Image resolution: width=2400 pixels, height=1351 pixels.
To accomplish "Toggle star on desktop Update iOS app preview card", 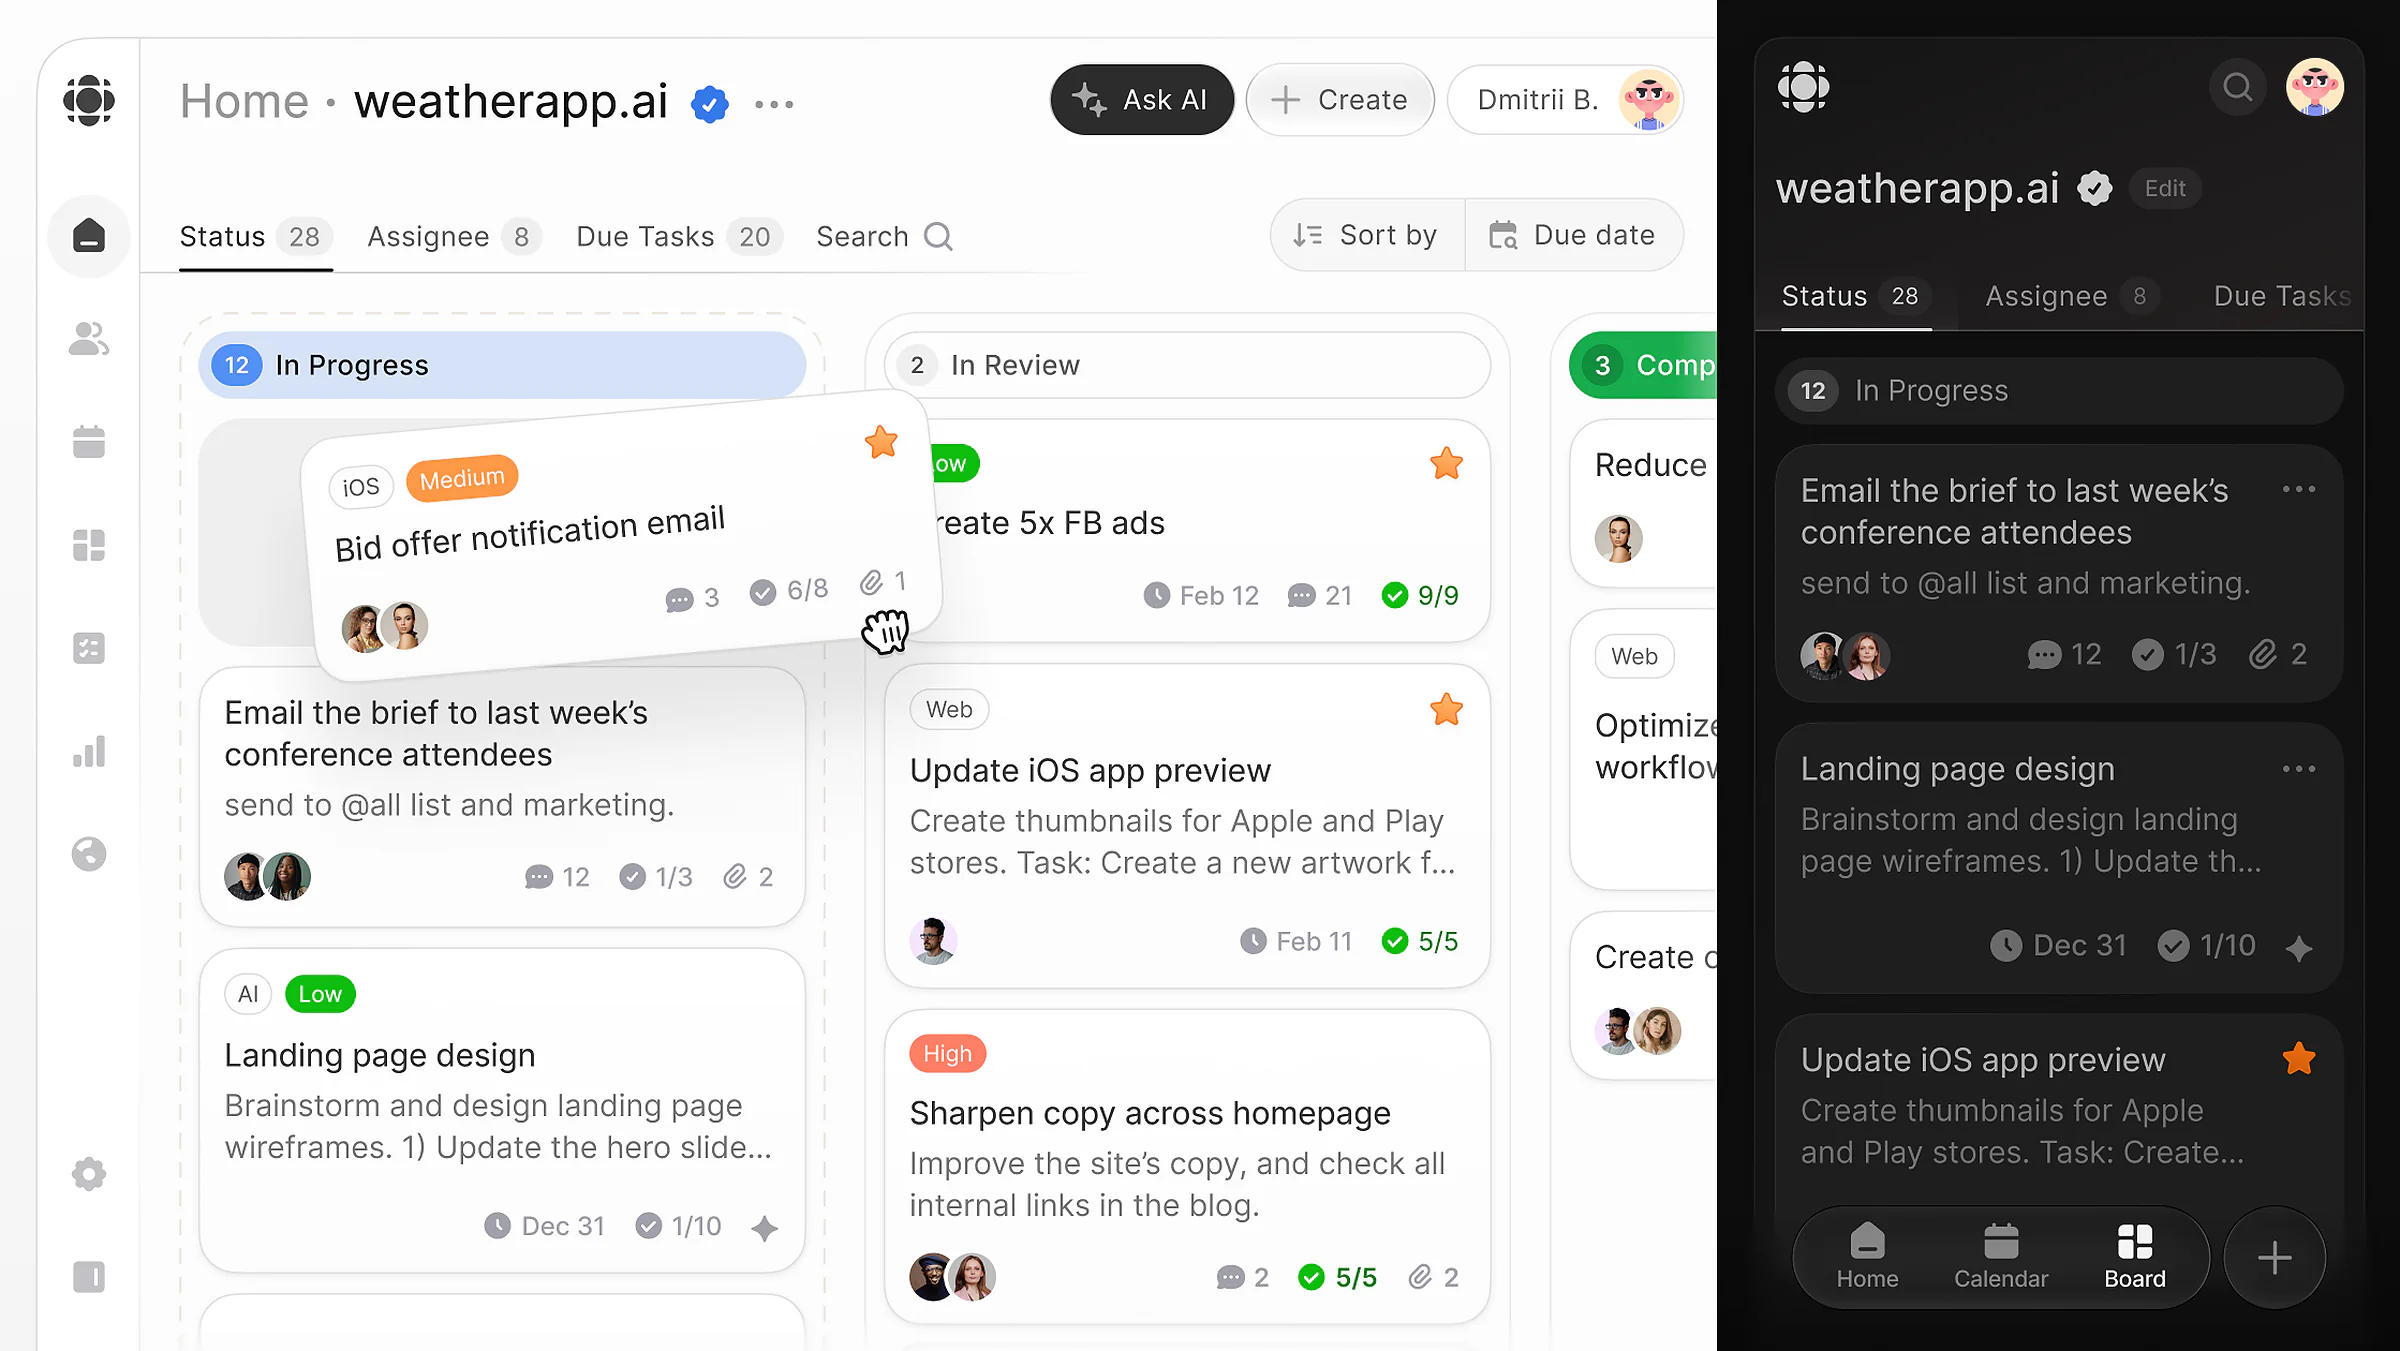I will coord(1446,710).
